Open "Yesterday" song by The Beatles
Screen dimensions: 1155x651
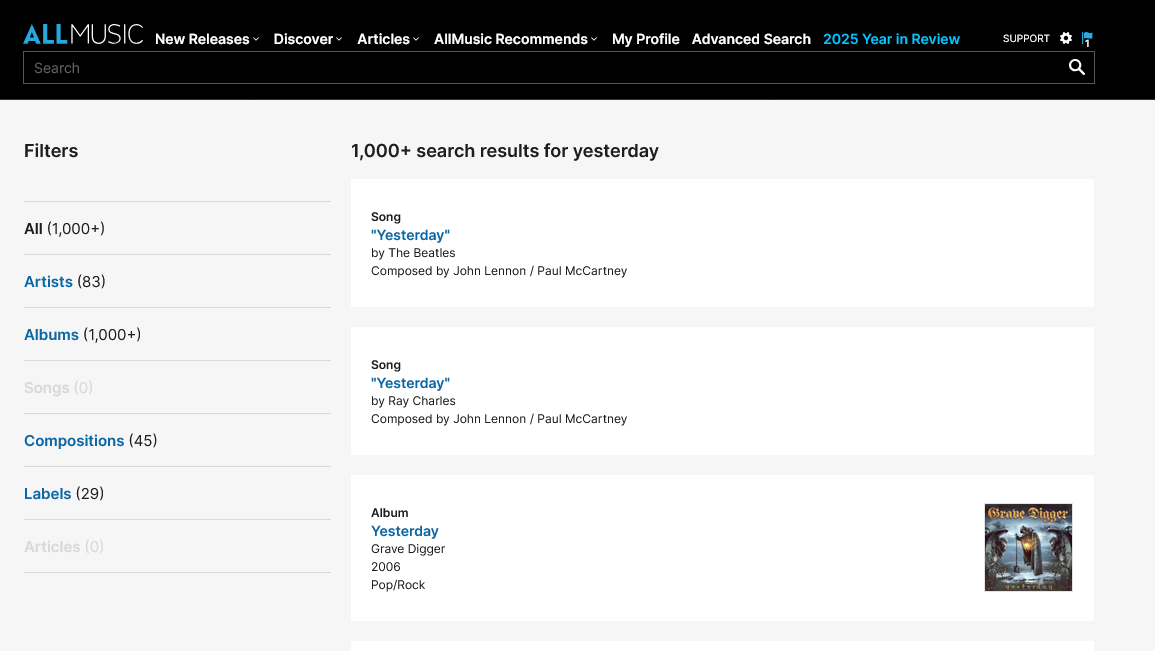(x=410, y=235)
